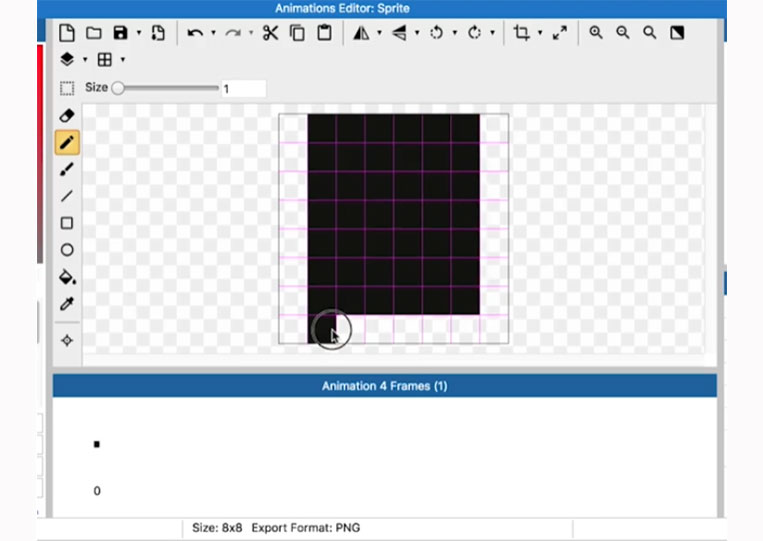Click the Export Format: PNG status text
The image size is (763, 541).
(x=306, y=528)
